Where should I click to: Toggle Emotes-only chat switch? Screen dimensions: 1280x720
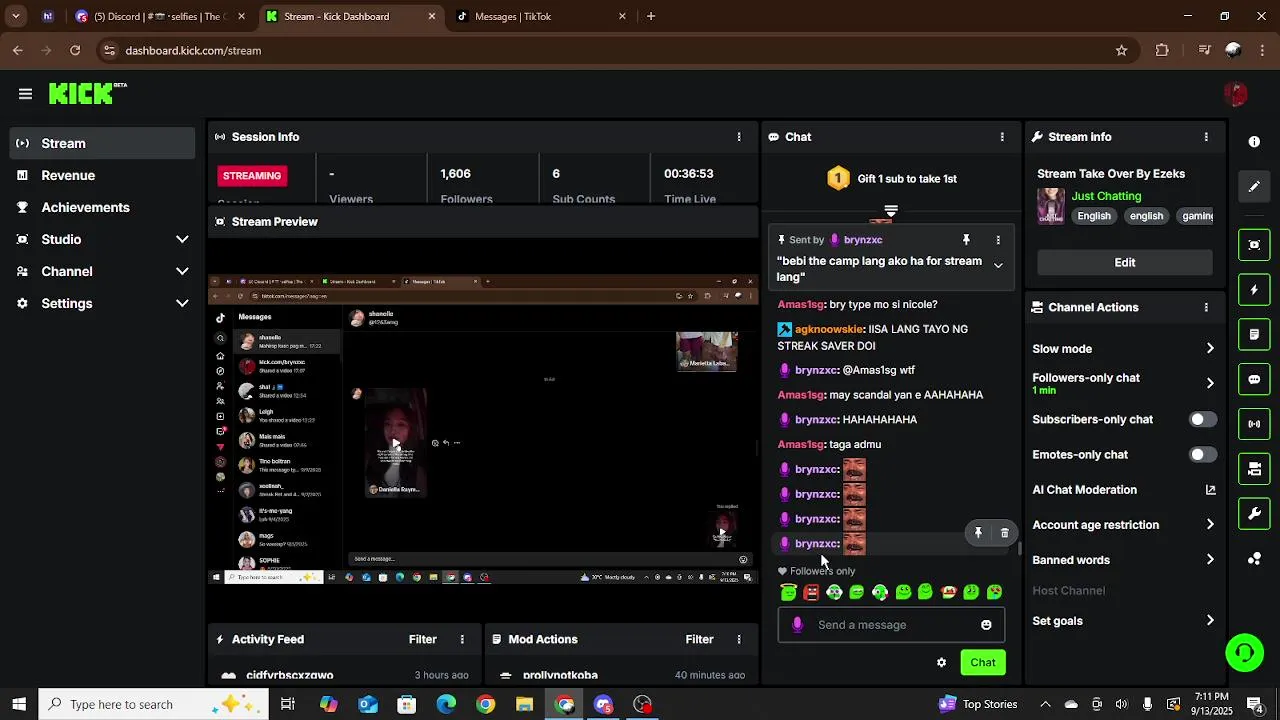(x=1203, y=455)
